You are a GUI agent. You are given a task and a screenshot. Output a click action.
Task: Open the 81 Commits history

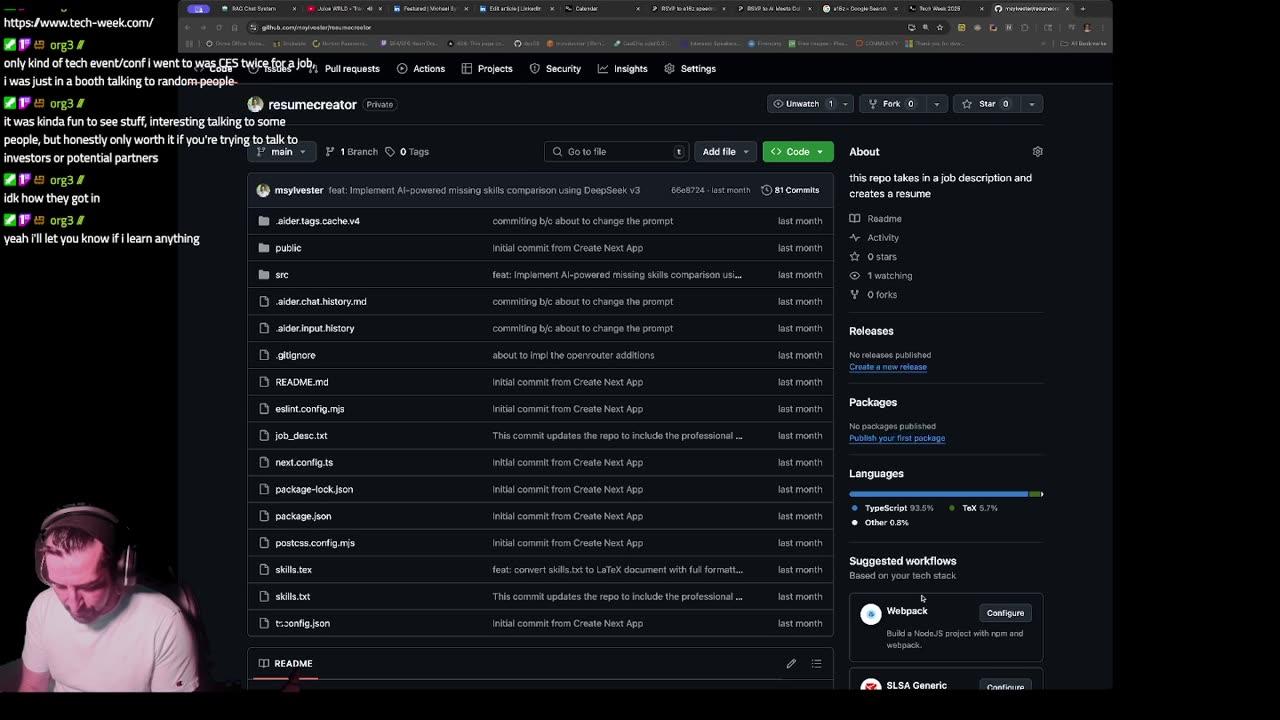tap(791, 190)
